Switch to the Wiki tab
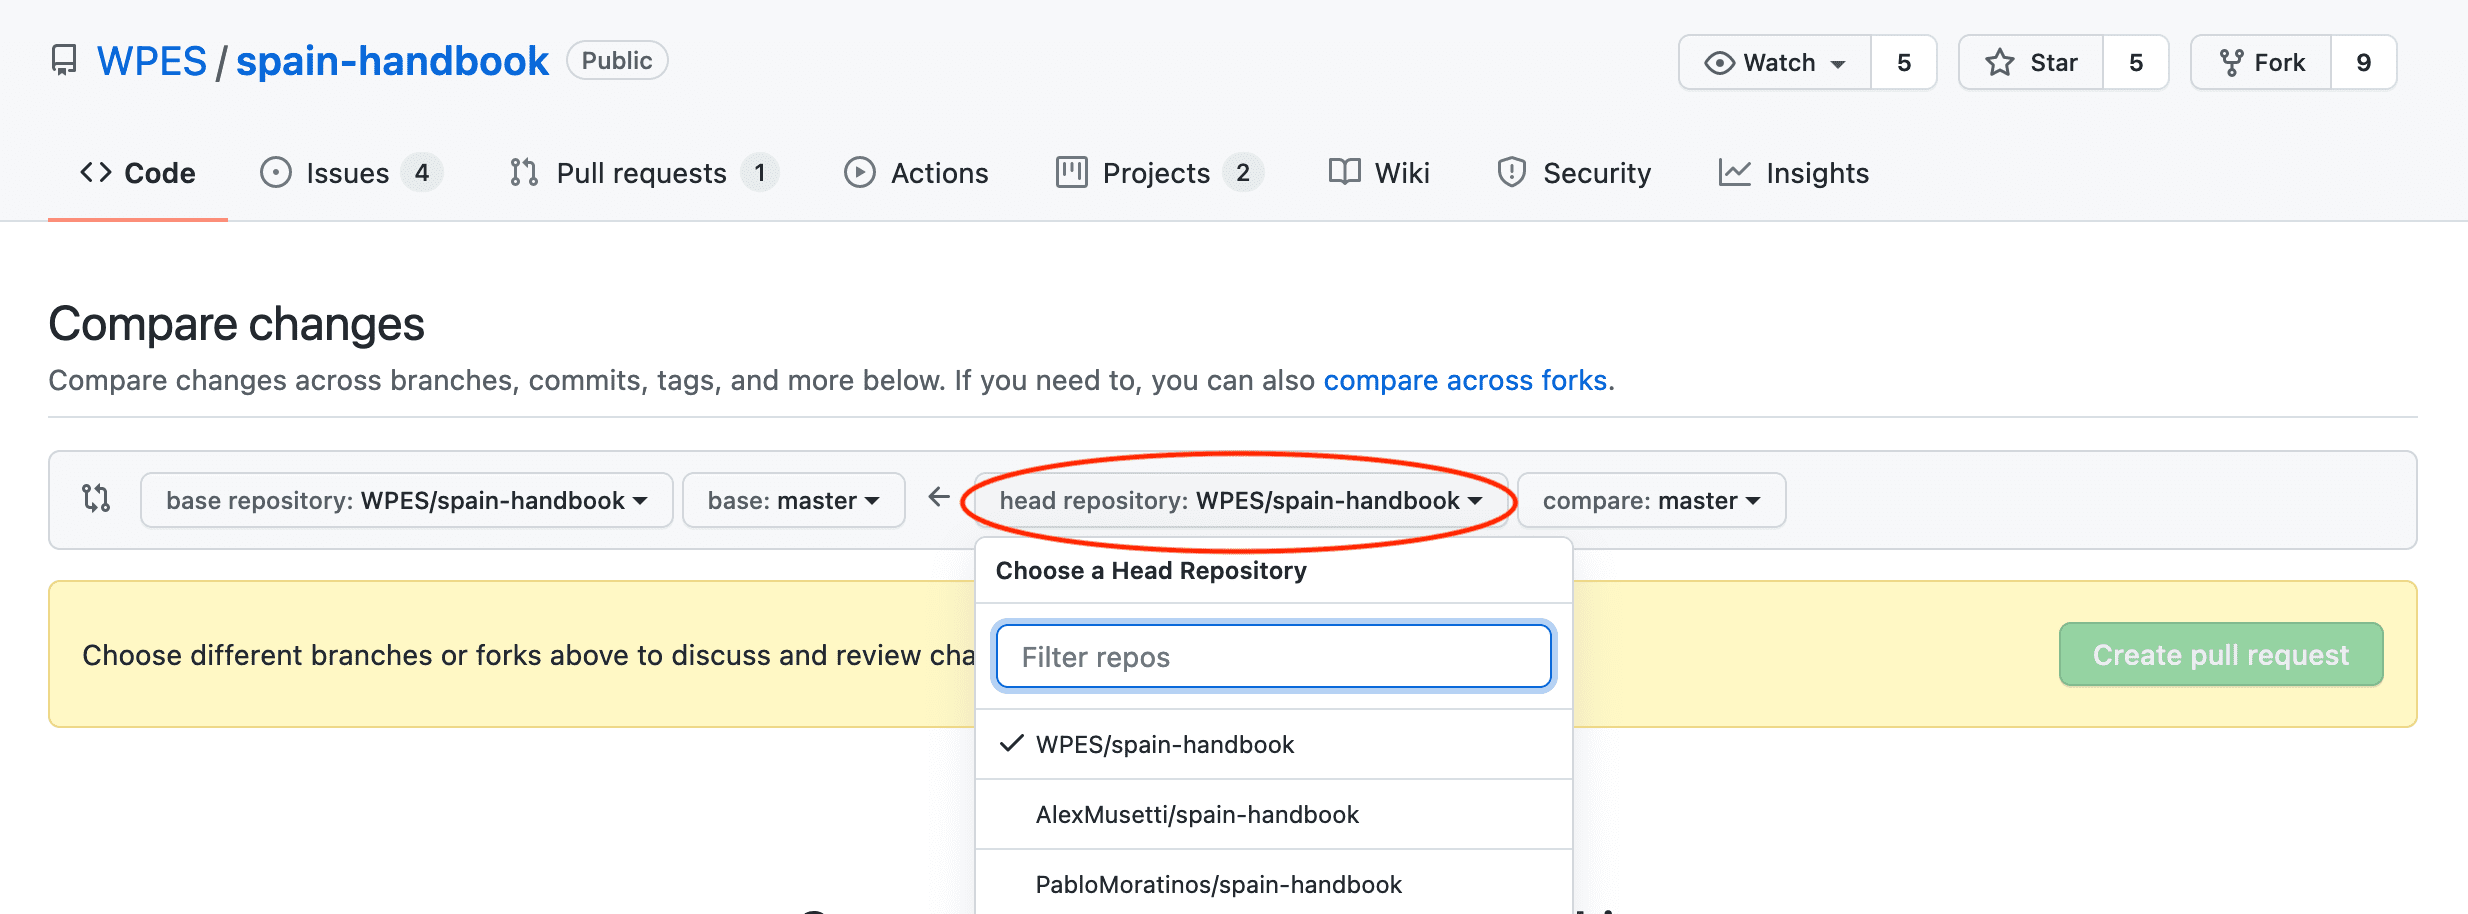The image size is (2468, 914). [x=1379, y=173]
